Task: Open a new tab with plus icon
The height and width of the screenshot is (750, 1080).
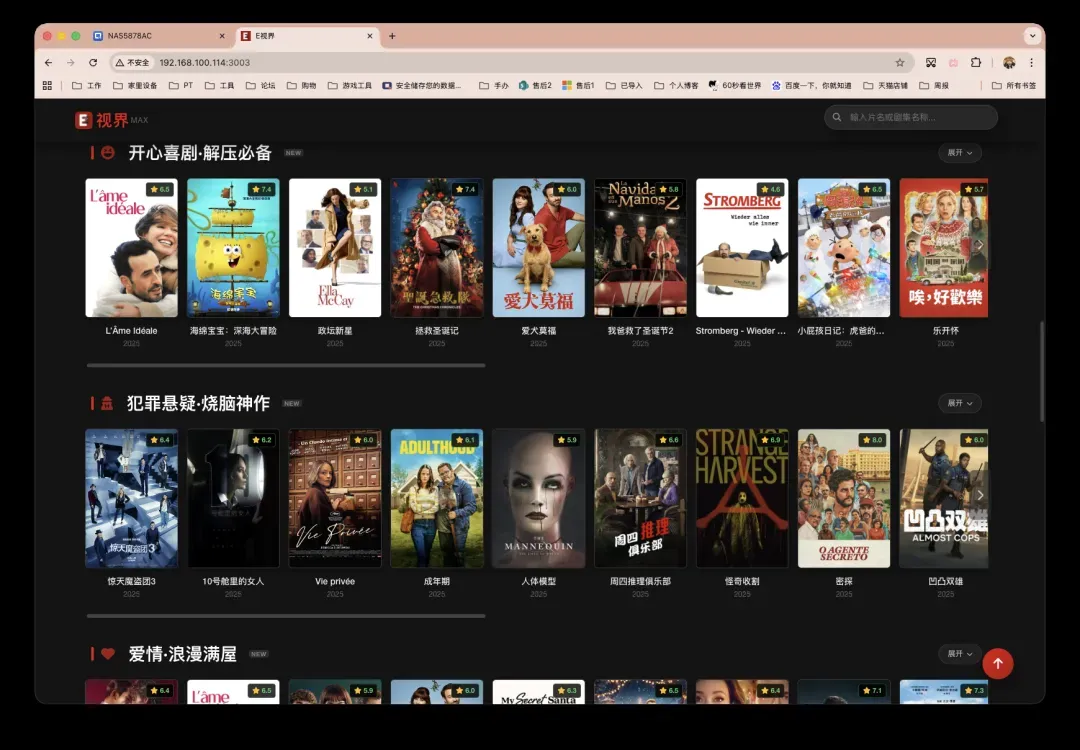Action: click(x=392, y=36)
